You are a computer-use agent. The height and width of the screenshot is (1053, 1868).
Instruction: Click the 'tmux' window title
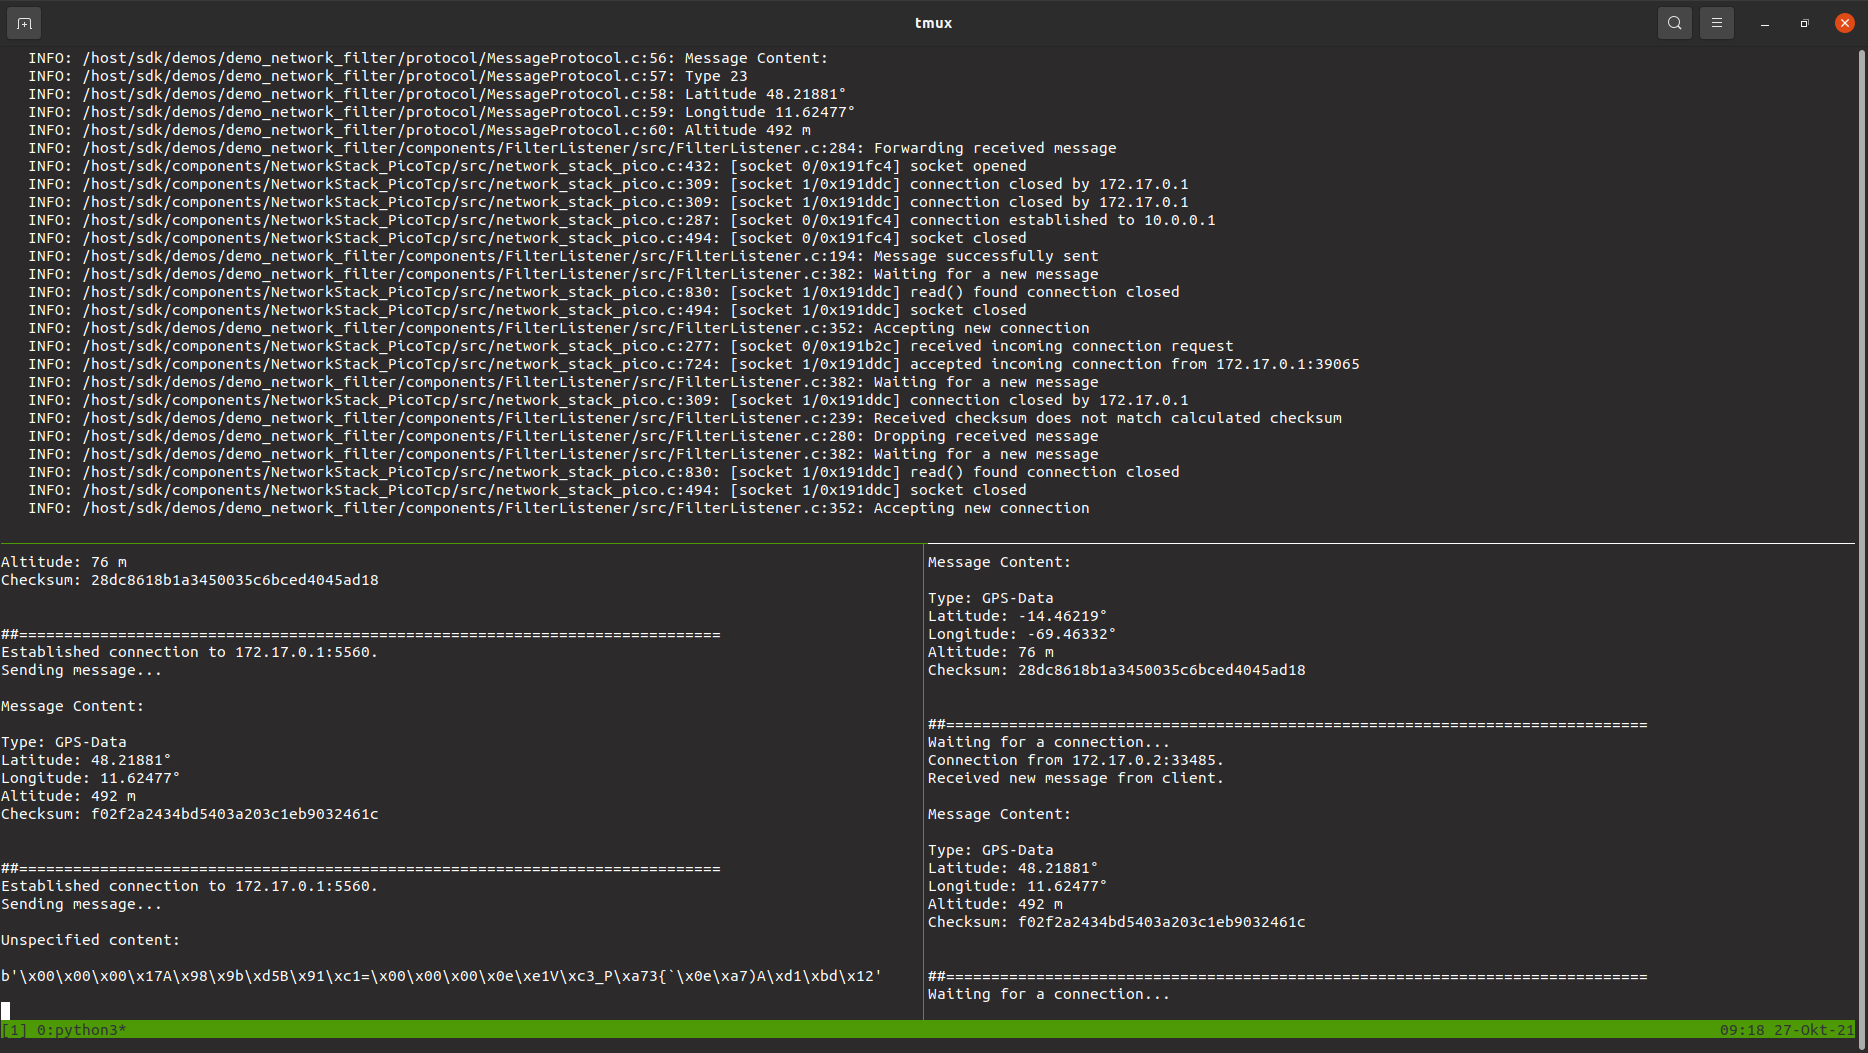pyautogui.click(x=933, y=23)
